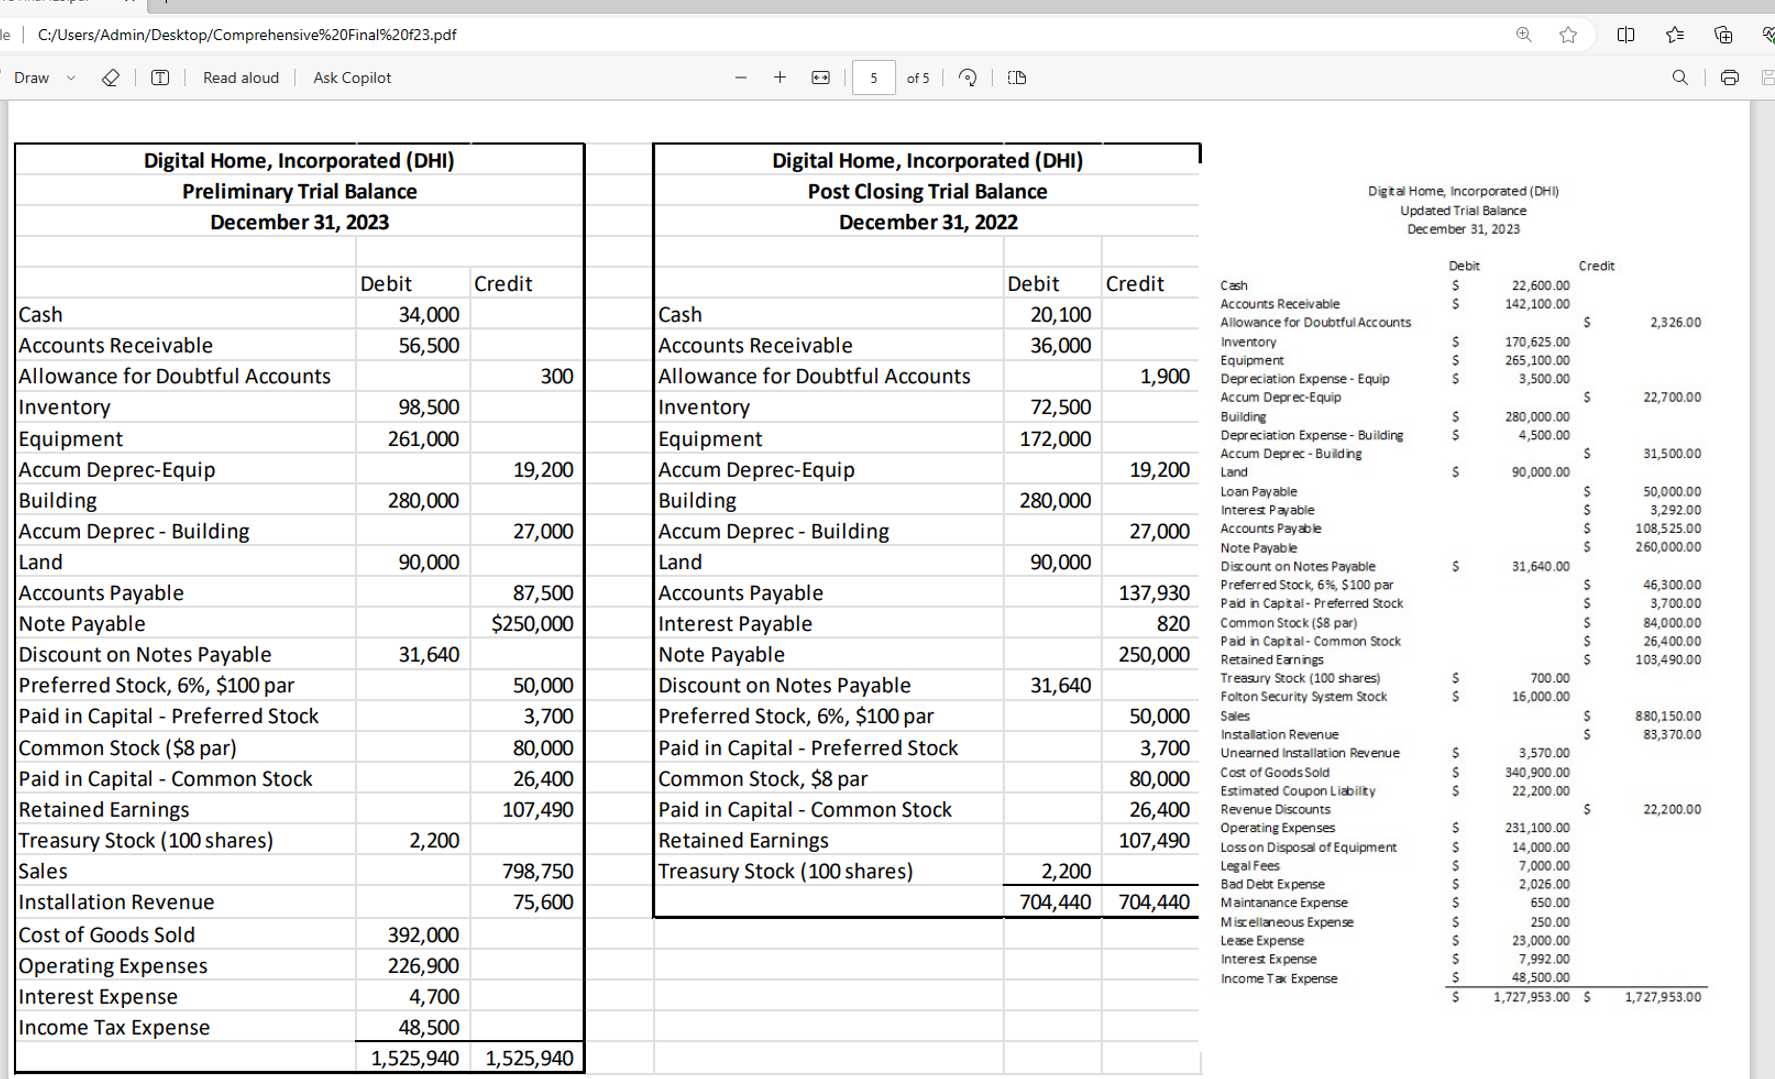This screenshot has height=1079, width=1775.
Task: Click Equipment value 172,000 in 2022 table
Action: click(x=1055, y=439)
